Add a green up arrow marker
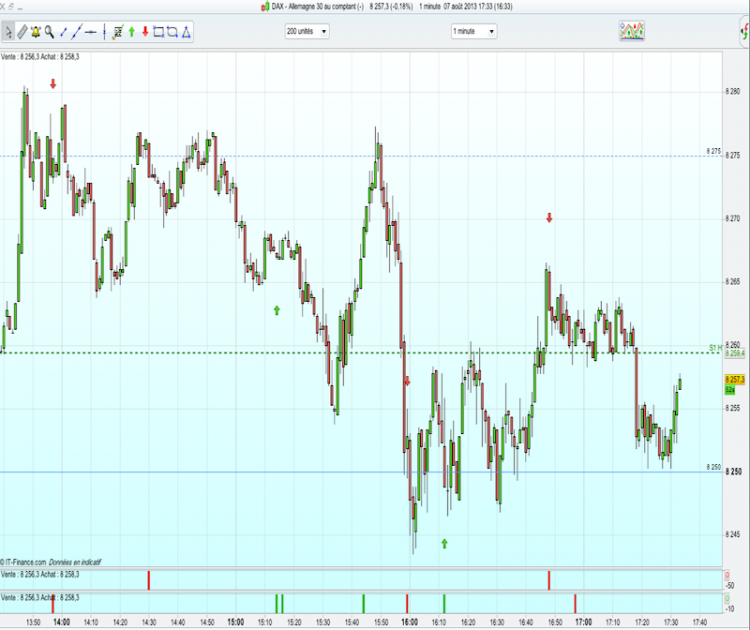 (132, 32)
